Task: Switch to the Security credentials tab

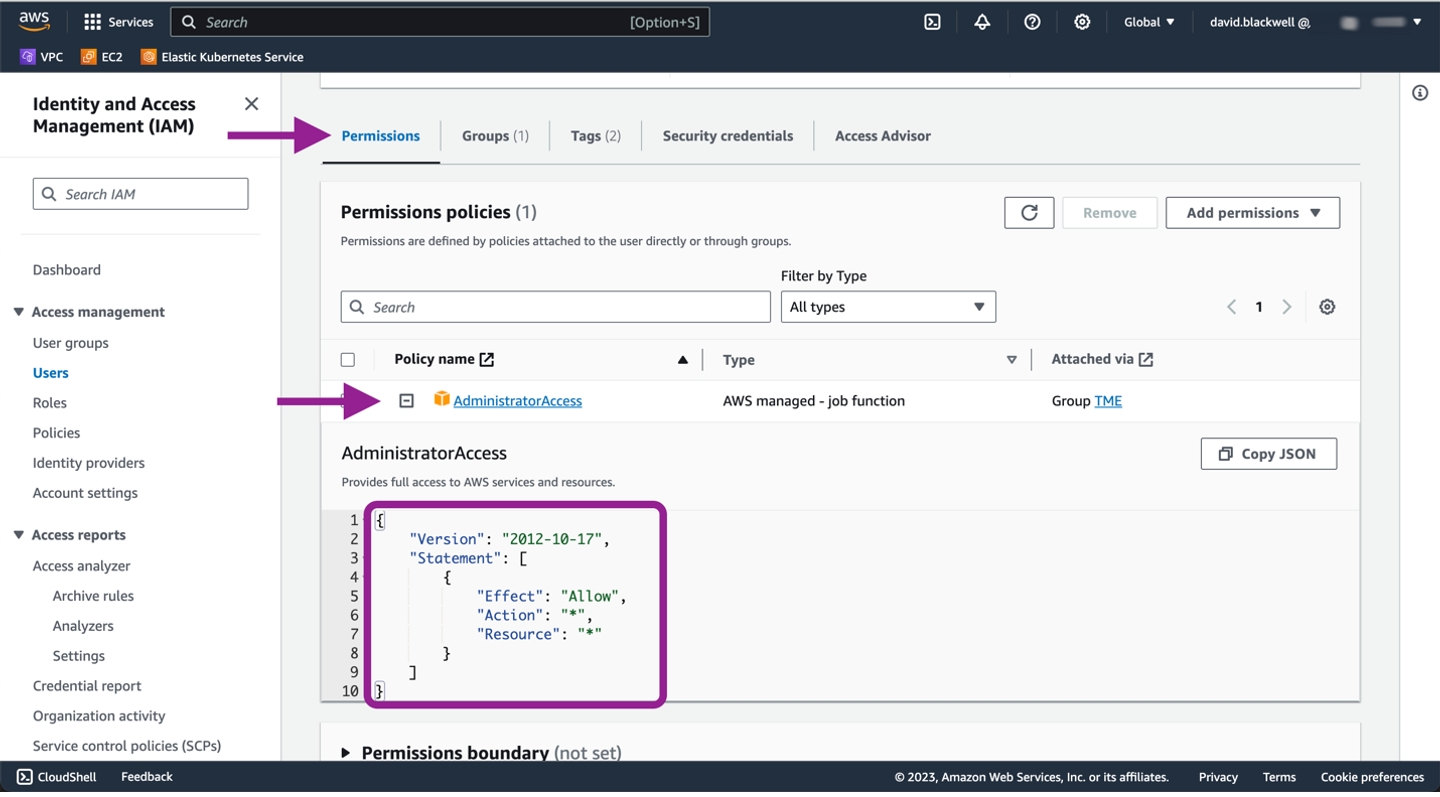Action: tap(727, 136)
